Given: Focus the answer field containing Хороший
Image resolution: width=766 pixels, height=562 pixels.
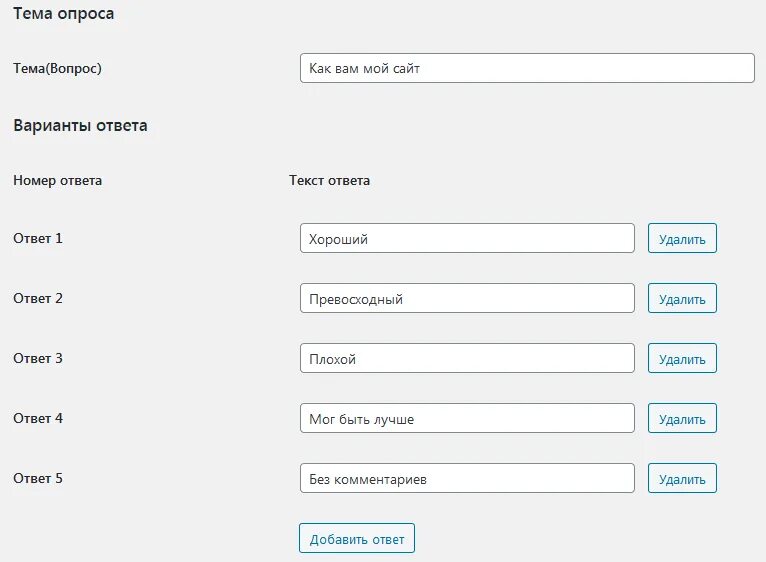Looking at the screenshot, I should (x=467, y=239).
